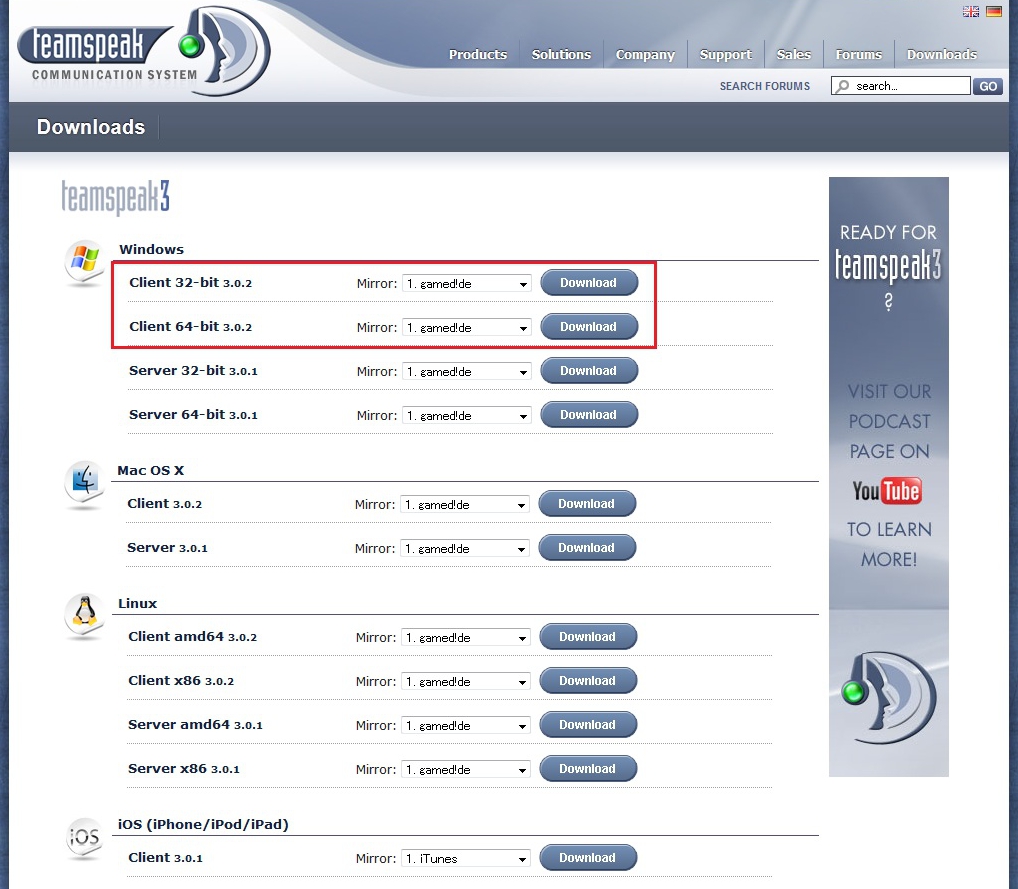Click the 'Client 64-bit 3.0.2' label
Image resolution: width=1018 pixels, height=889 pixels.
pyautogui.click(x=190, y=327)
